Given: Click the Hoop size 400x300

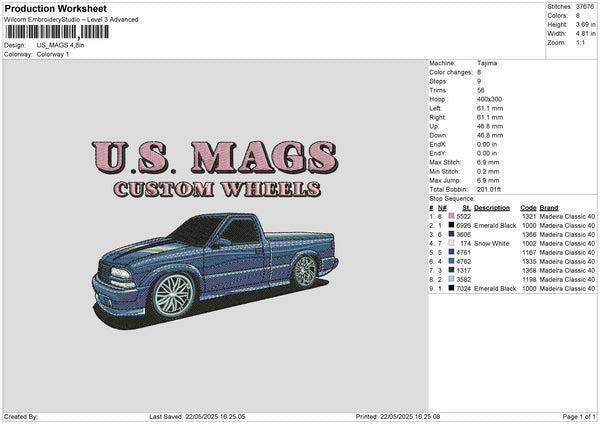Looking at the screenshot, I should [489, 99].
